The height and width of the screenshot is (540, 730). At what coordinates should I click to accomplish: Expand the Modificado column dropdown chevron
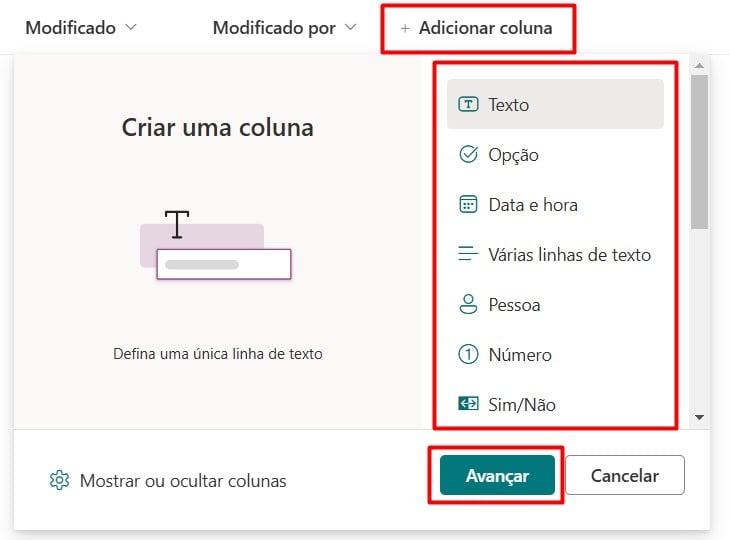(131, 27)
